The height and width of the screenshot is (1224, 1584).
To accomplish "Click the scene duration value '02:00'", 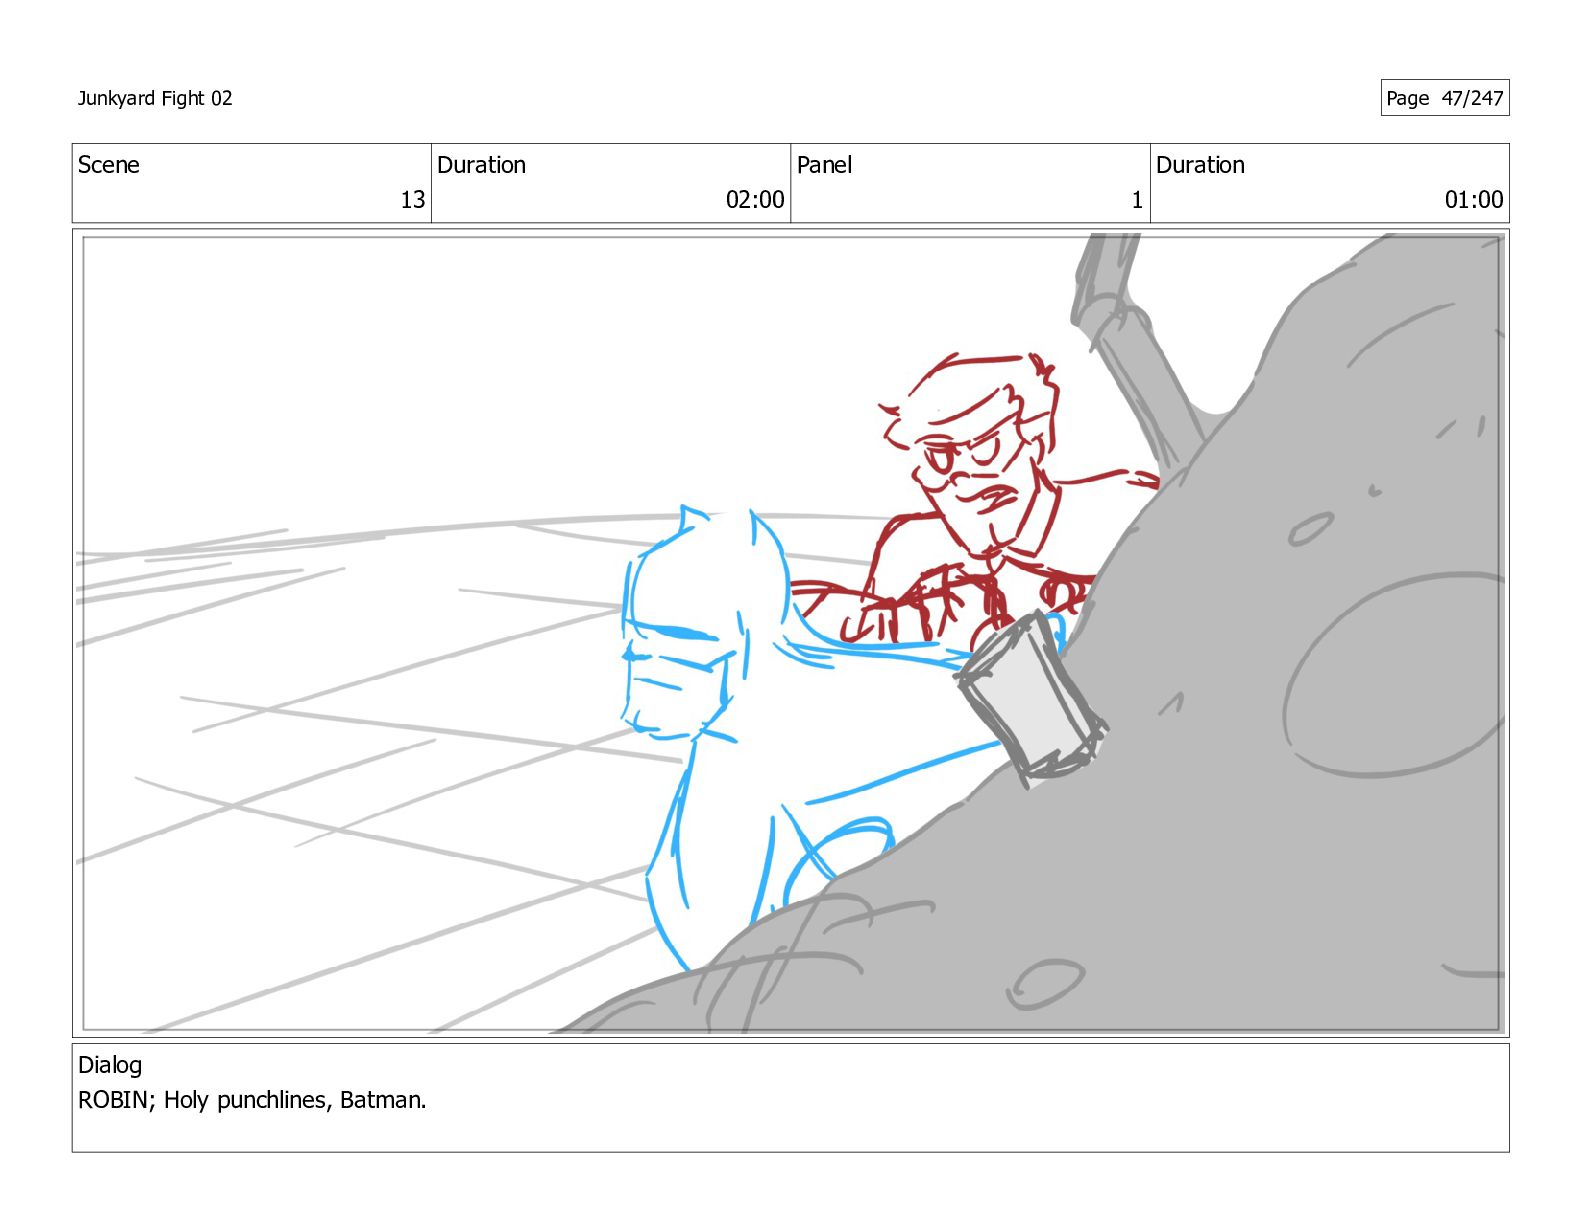I will [x=755, y=200].
